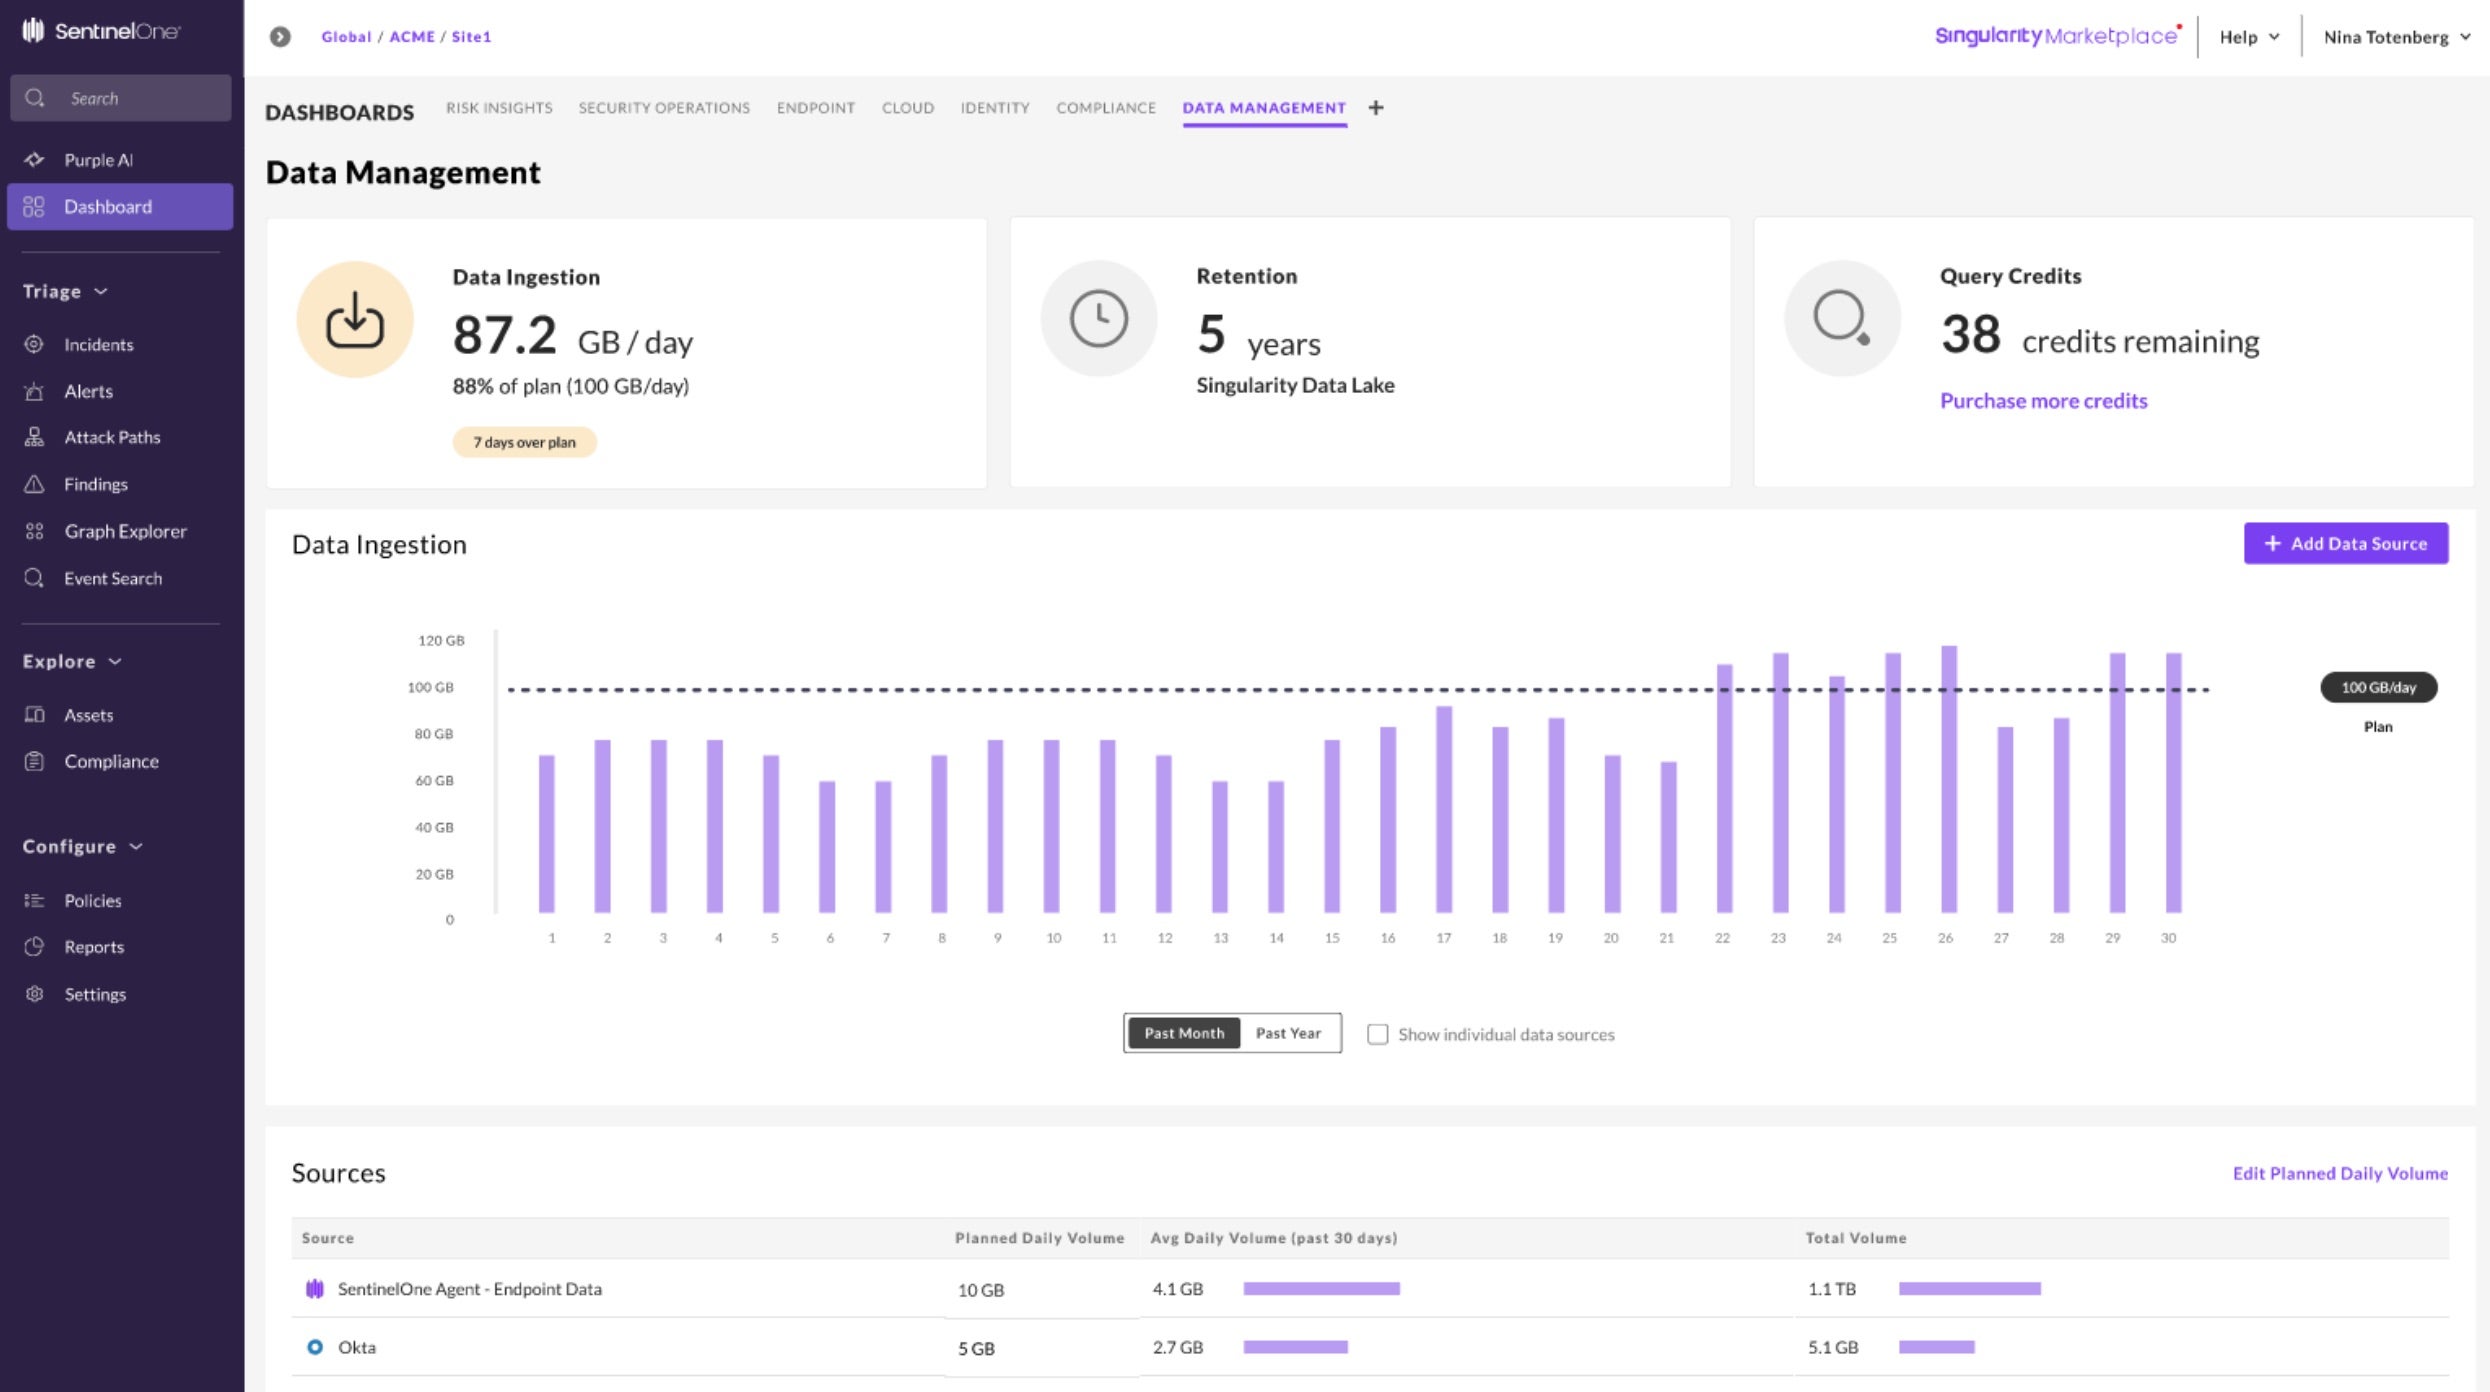Screen dimensions: 2490x1392
Task: Open Incidents from the sidebar icon
Action: click(x=34, y=344)
